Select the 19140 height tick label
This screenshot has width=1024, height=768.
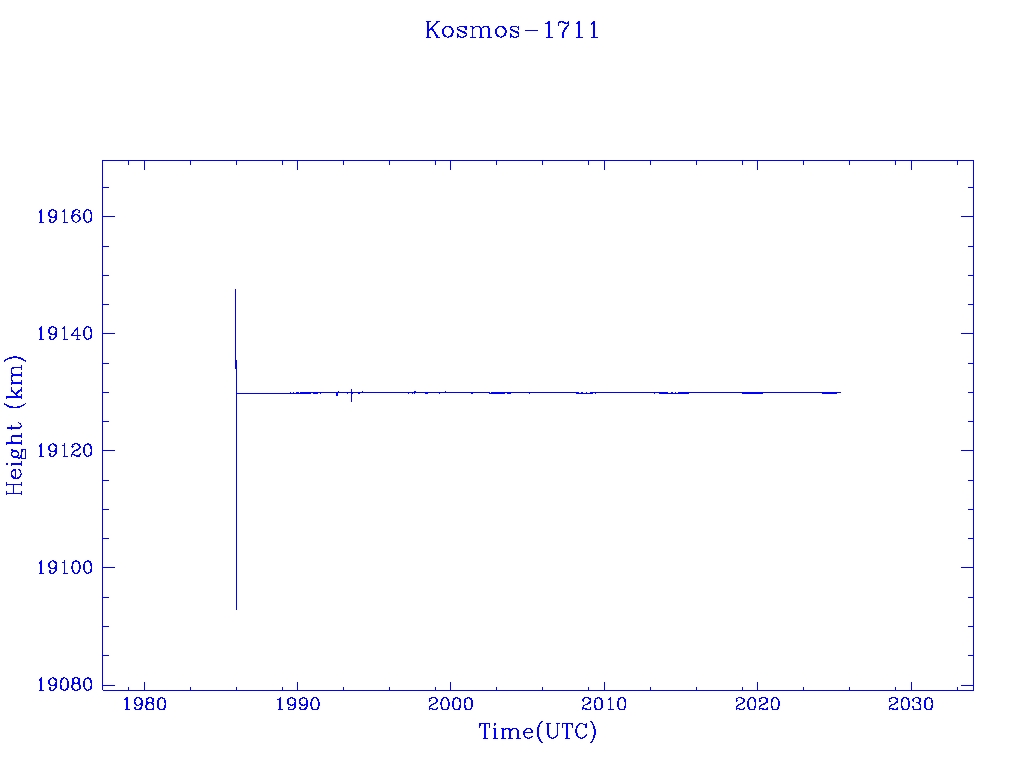coord(65,333)
